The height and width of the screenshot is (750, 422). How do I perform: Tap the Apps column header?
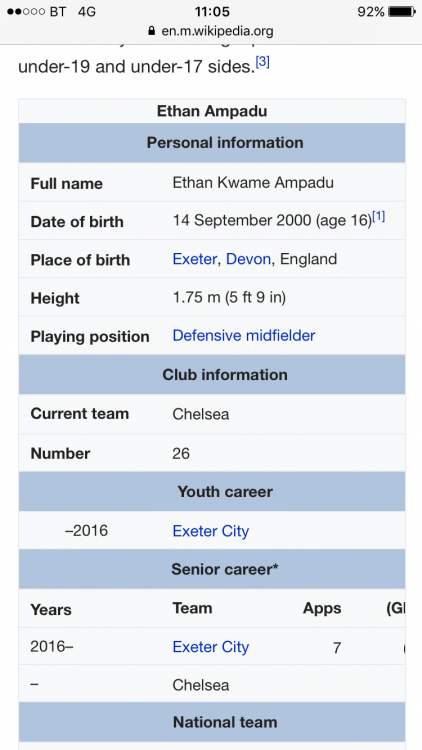coord(322,608)
